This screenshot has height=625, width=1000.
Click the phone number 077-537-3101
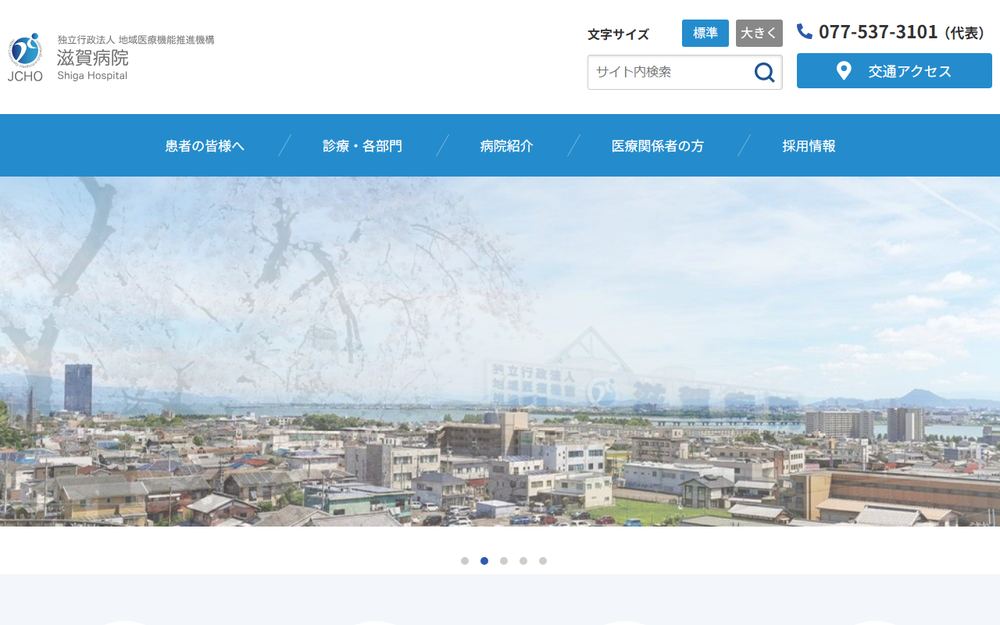tap(878, 32)
